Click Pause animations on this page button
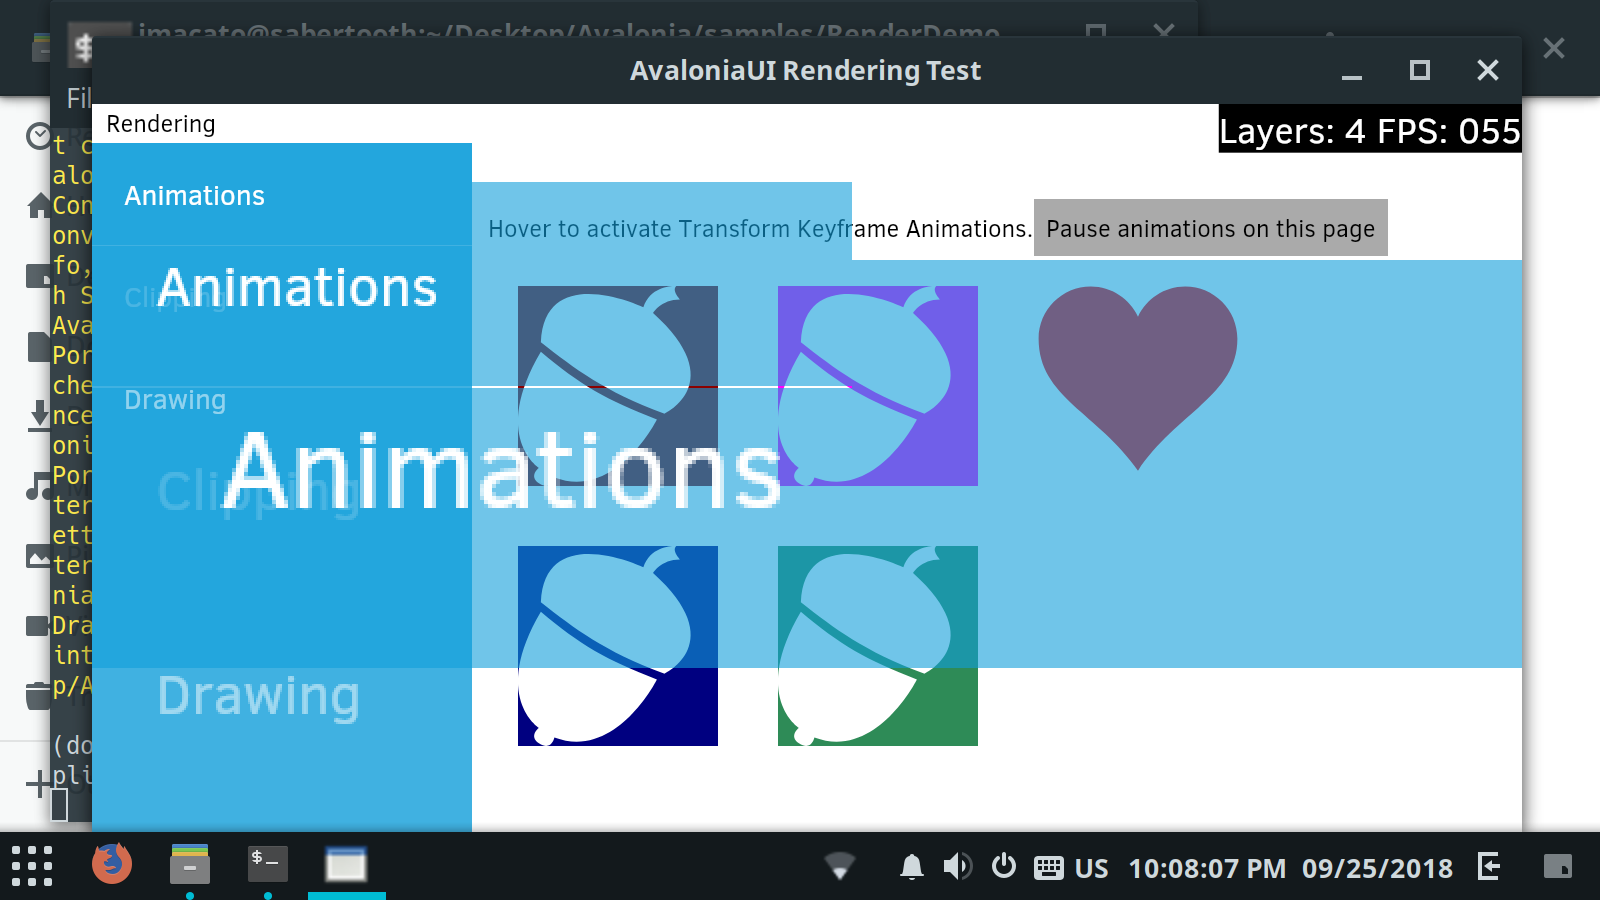Image resolution: width=1600 pixels, height=900 pixels. point(1210,228)
